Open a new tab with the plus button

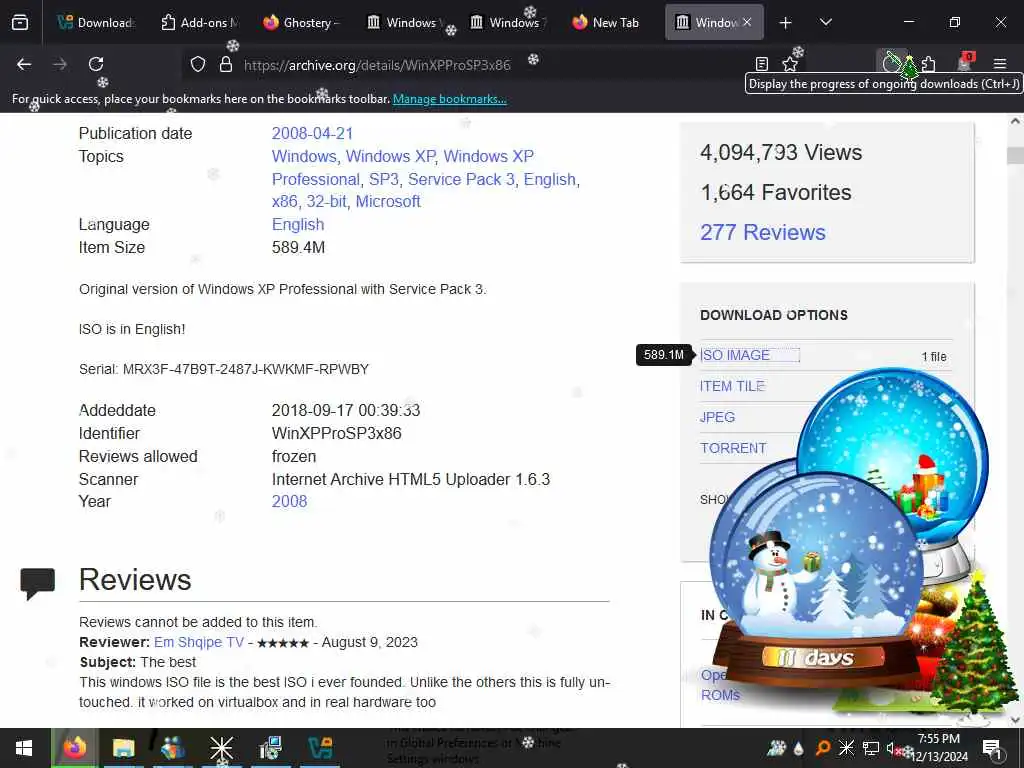[x=786, y=23]
